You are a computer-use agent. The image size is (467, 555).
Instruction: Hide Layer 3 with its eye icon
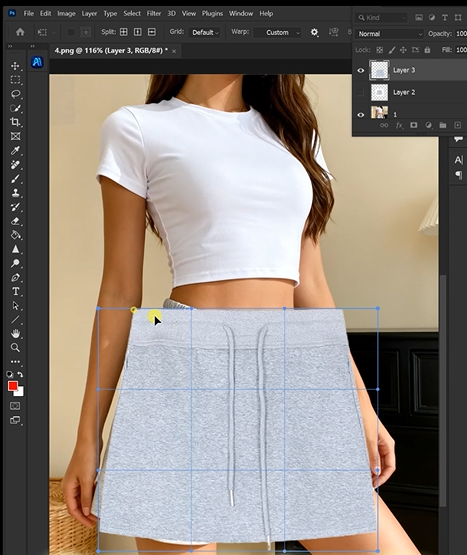click(360, 70)
